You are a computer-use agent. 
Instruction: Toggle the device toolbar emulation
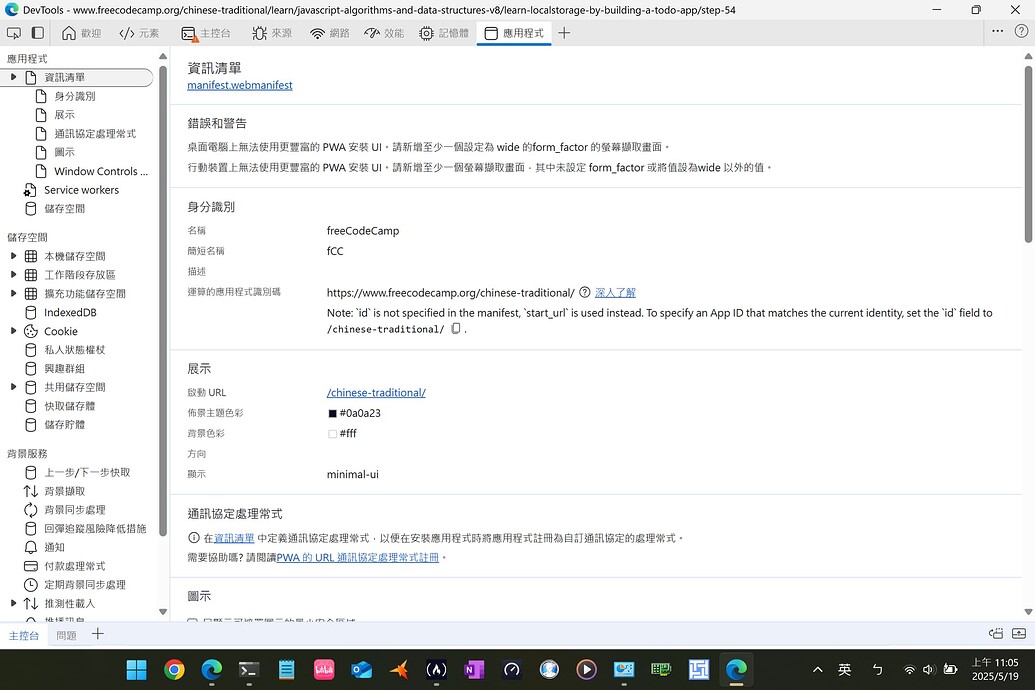click(x=37, y=33)
